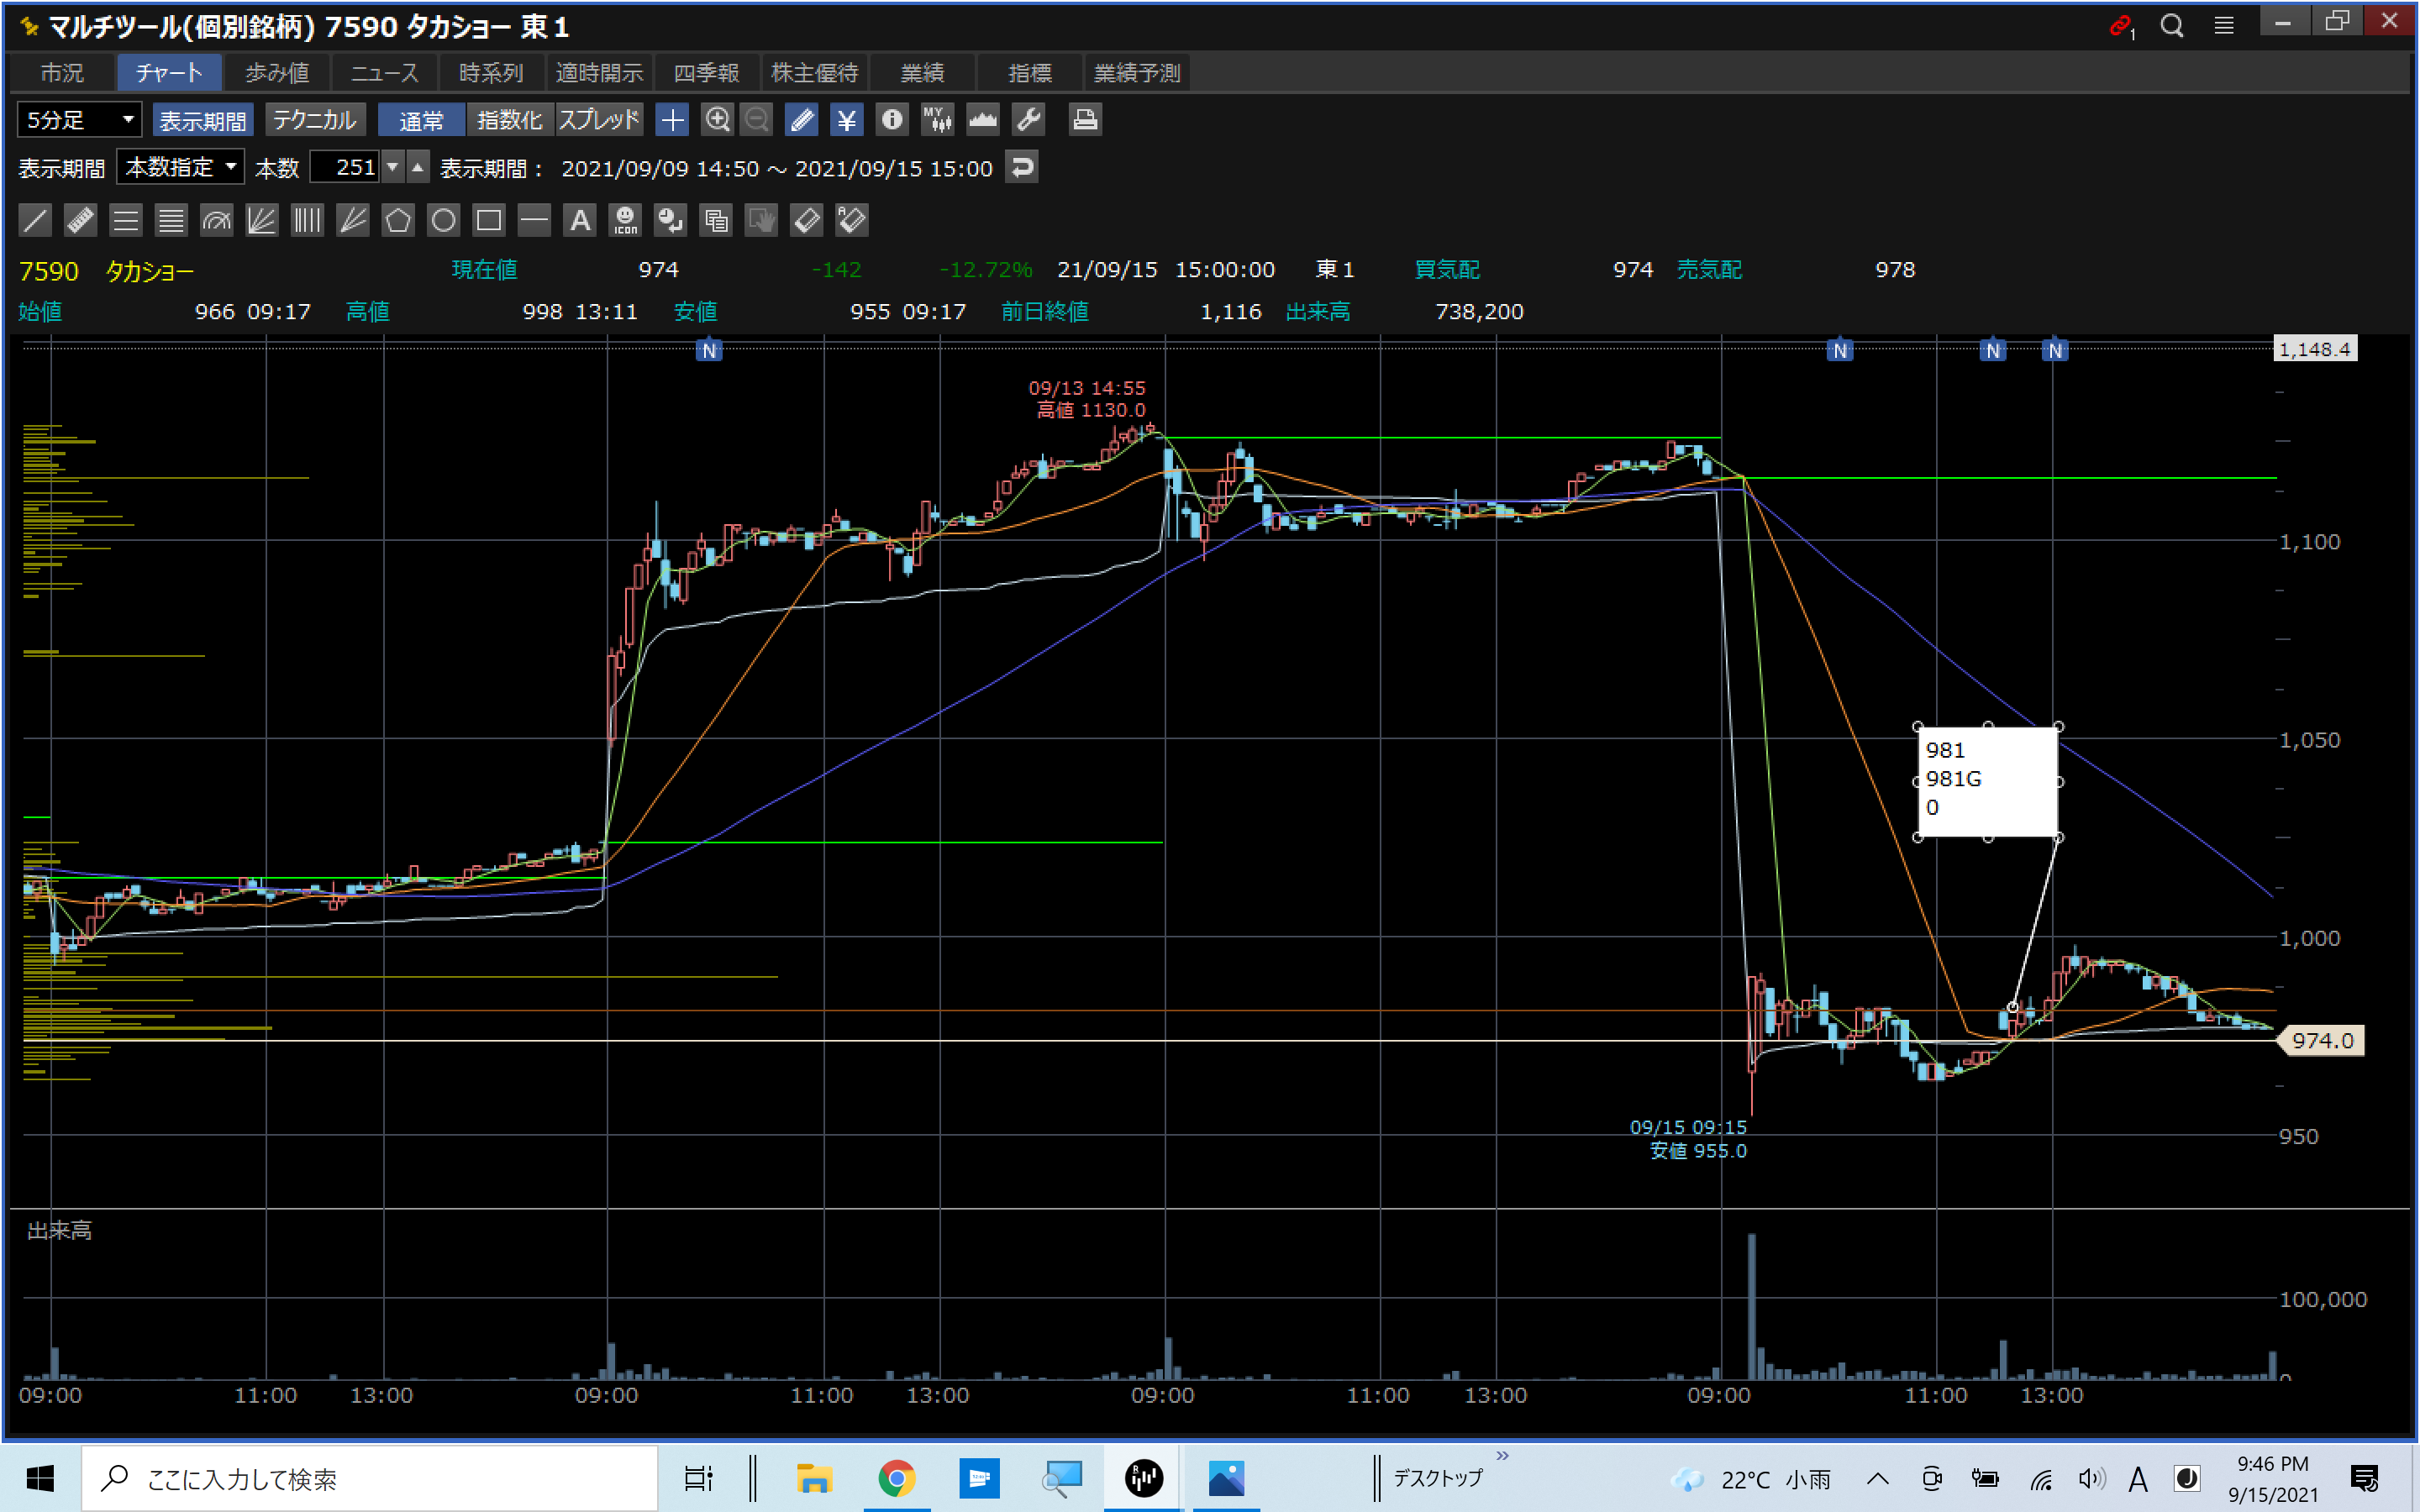Click the eraser tool icon
This screenshot has height=1512, width=2420.
tap(806, 220)
